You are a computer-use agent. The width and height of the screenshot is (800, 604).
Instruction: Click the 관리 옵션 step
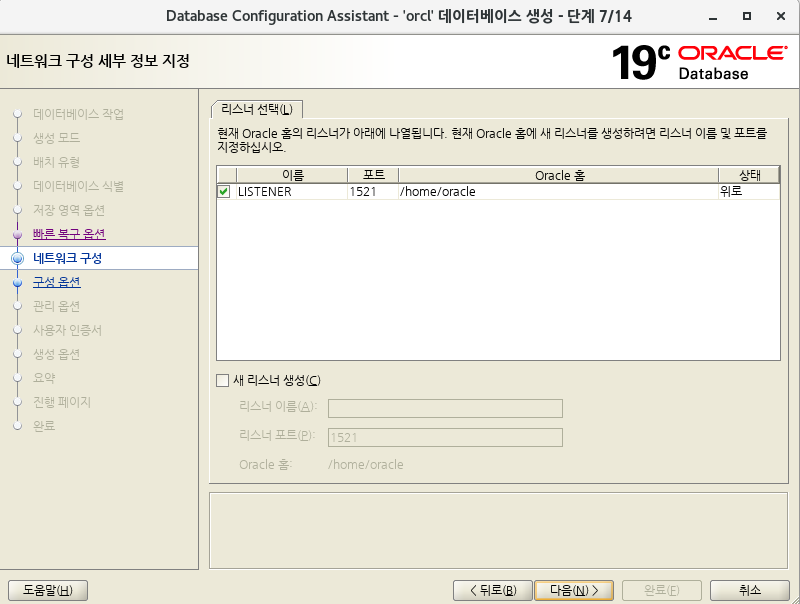(56, 306)
